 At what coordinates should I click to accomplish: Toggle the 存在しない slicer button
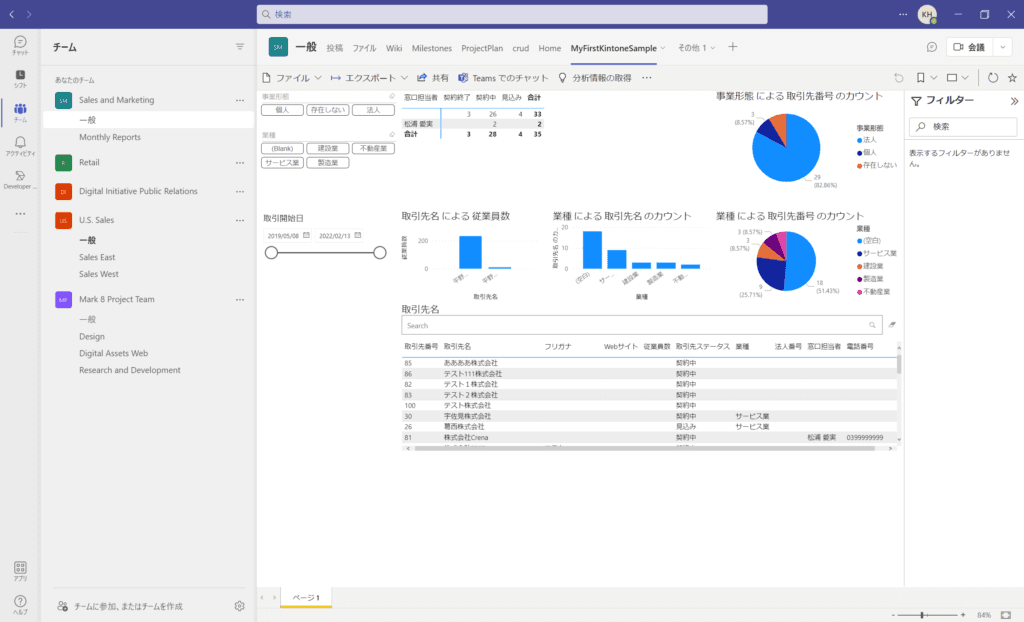click(328, 110)
